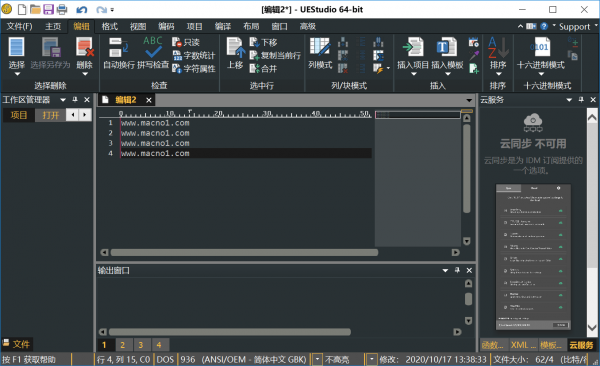Select the 打开 tab in workspace manager
Screen dimensions: 600x366
click(x=51, y=115)
